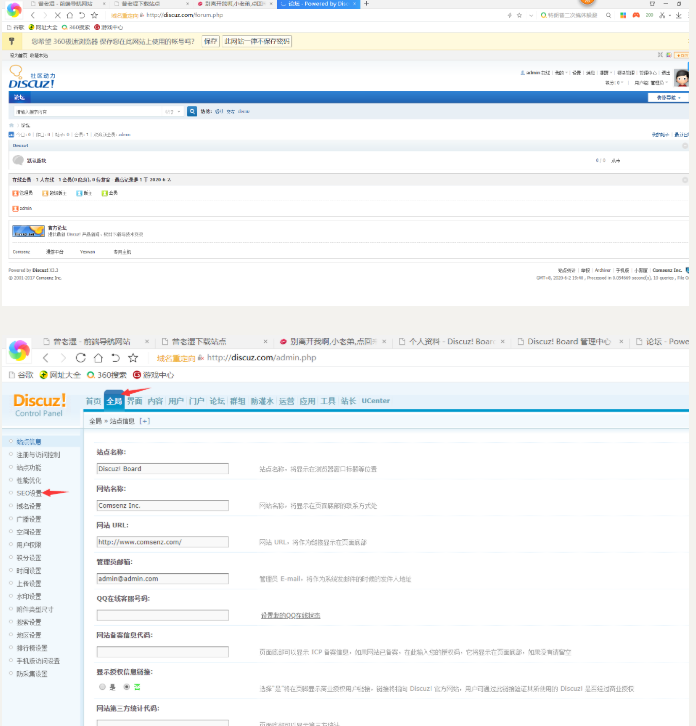Open game controller icon in forum.php toolbar
The image size is (696, 726).
[x=636, y=15]
